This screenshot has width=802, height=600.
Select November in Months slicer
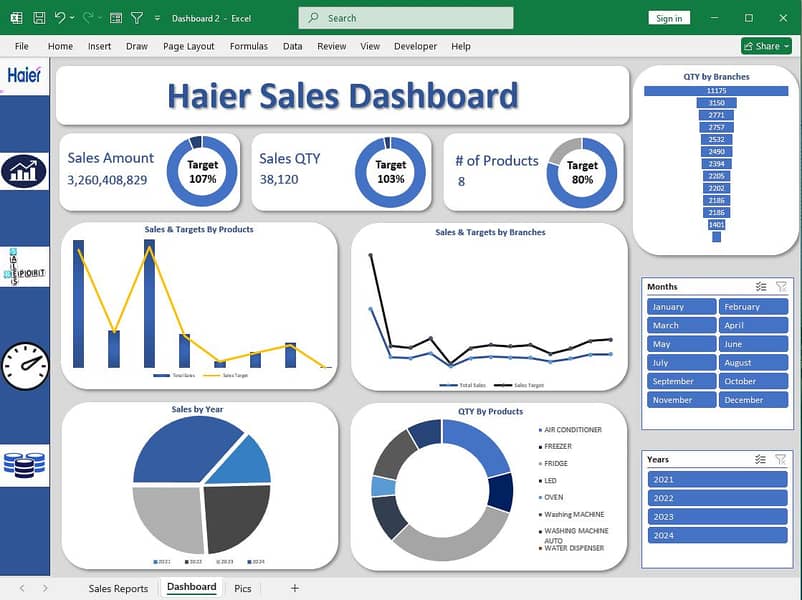(681, 400)
